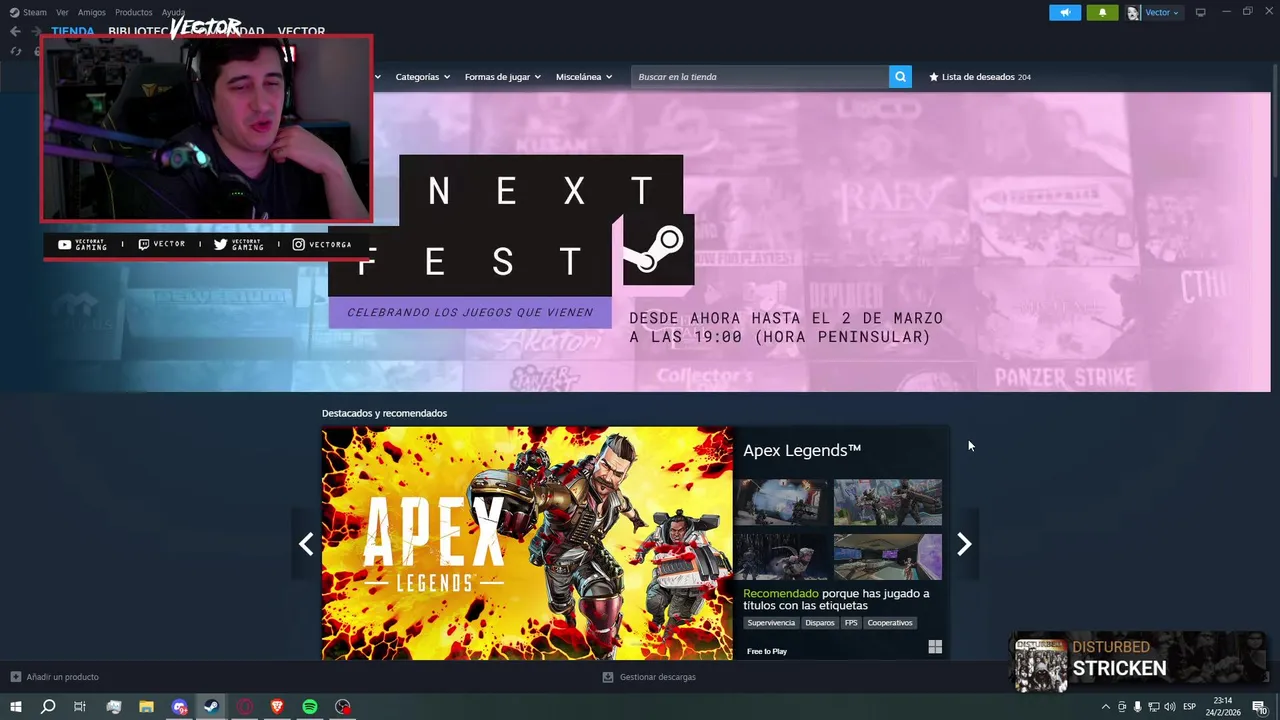View the top-left Apex Legends screenshot

[x=782, y=502]
